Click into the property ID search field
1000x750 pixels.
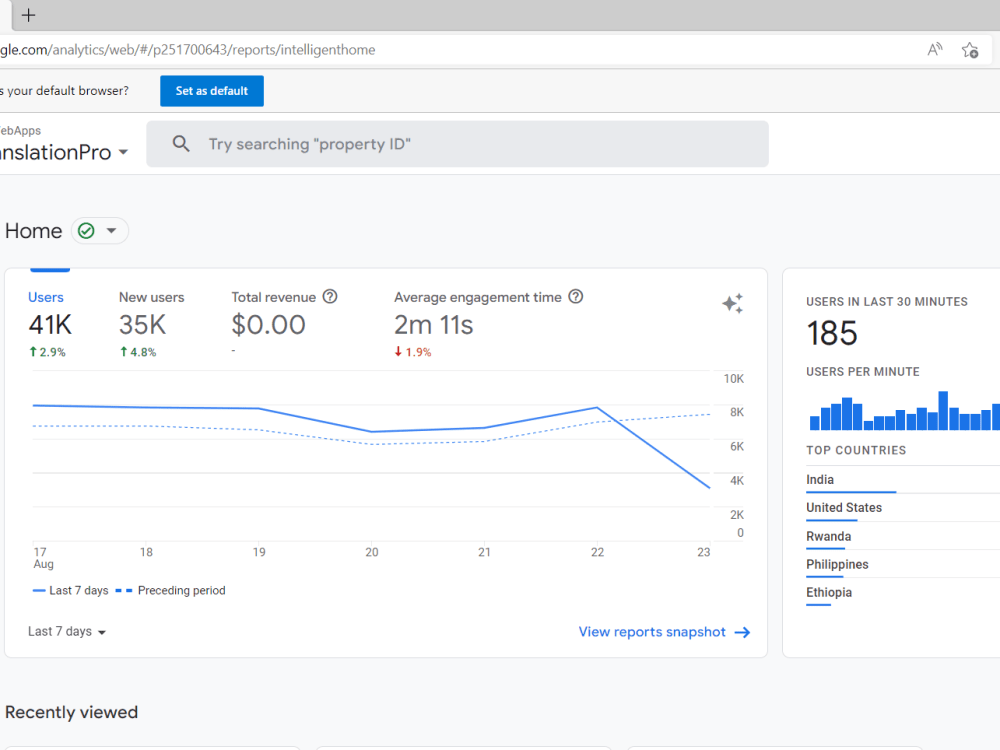(x=457, y=144)
